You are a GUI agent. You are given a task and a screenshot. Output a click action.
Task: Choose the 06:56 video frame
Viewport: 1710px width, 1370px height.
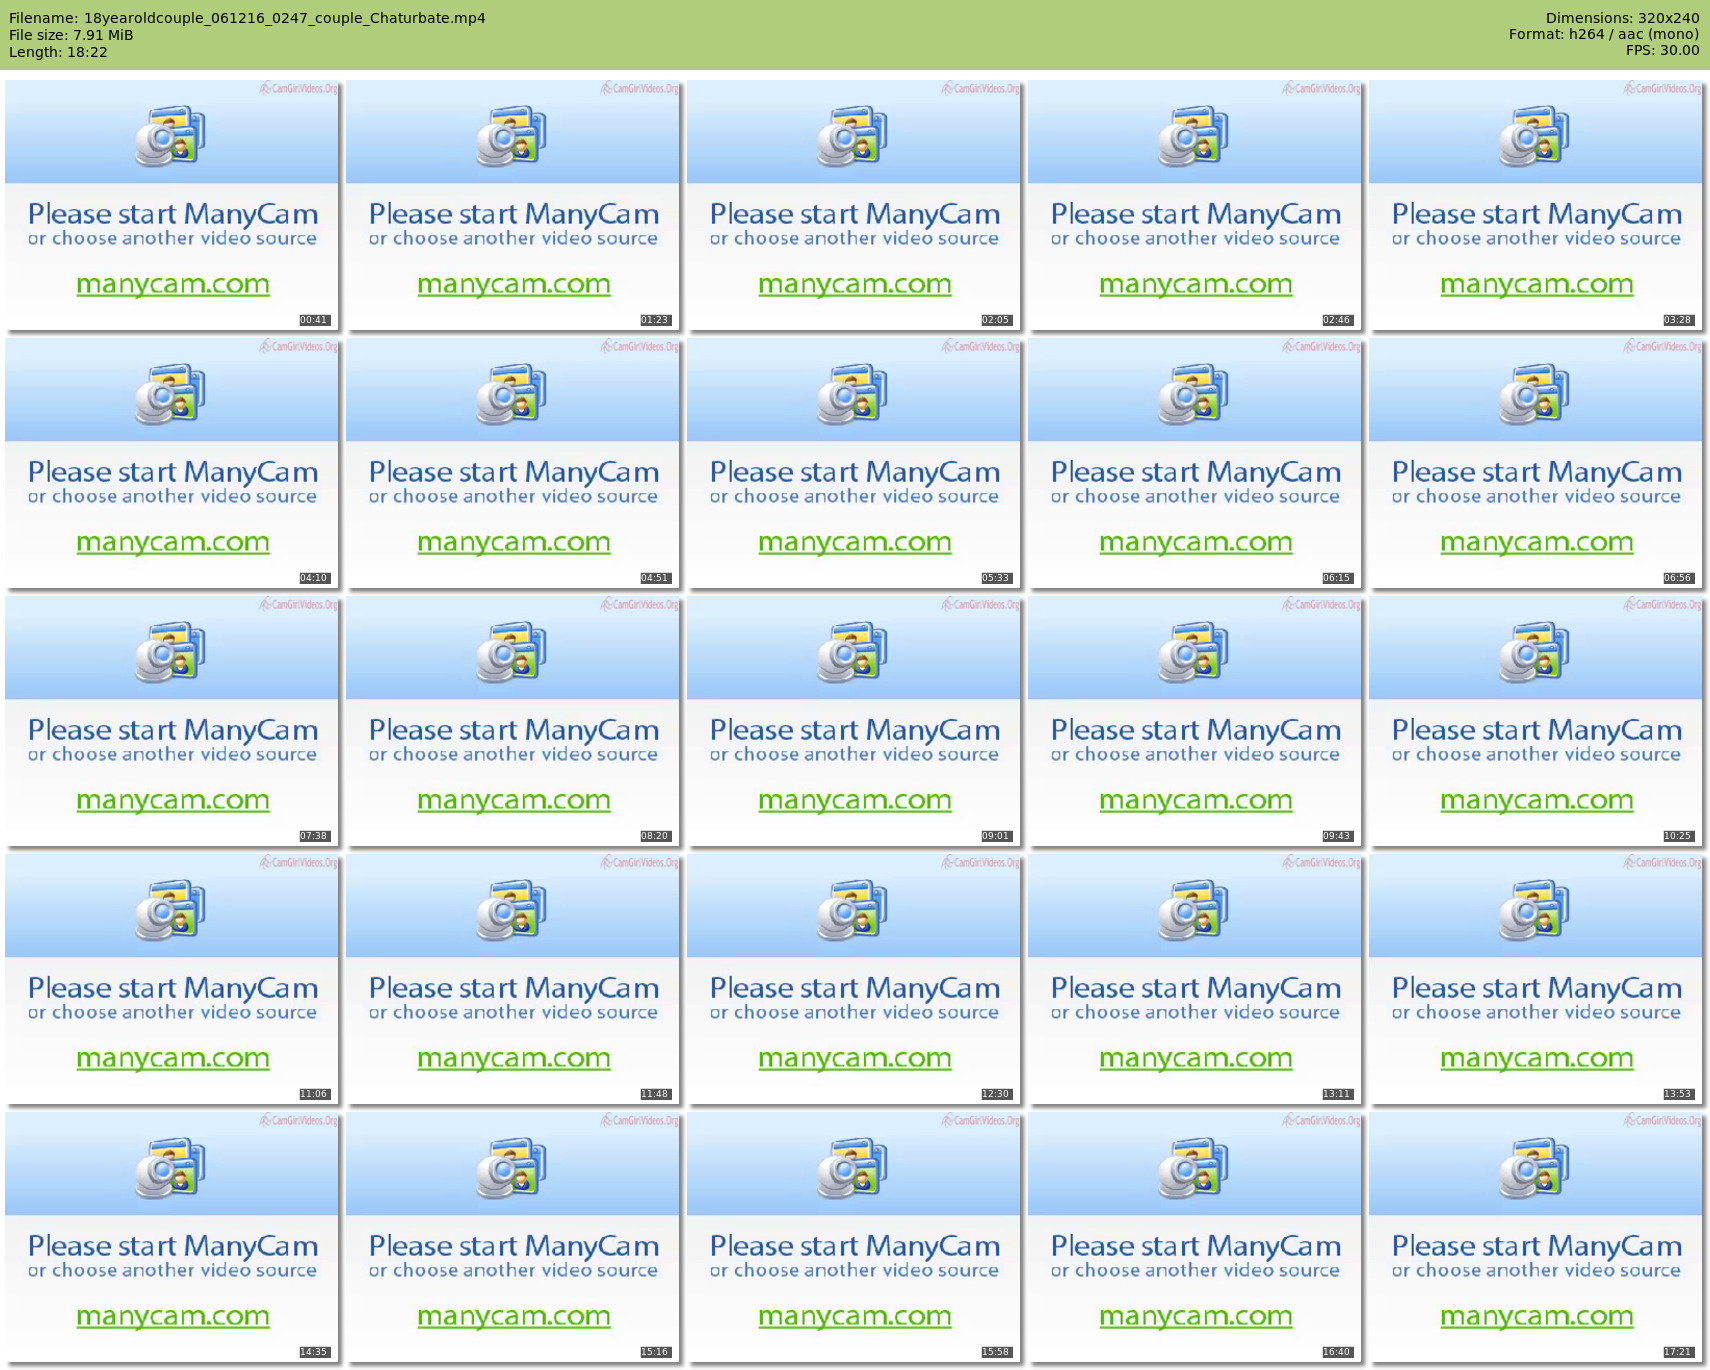(1536, 463)
